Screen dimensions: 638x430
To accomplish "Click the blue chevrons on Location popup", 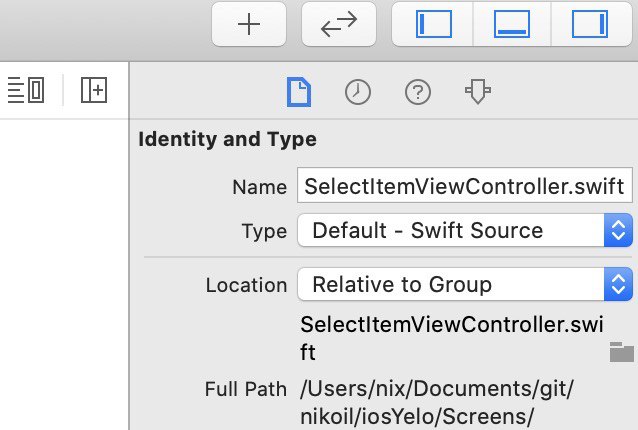I will click(618, 284).
